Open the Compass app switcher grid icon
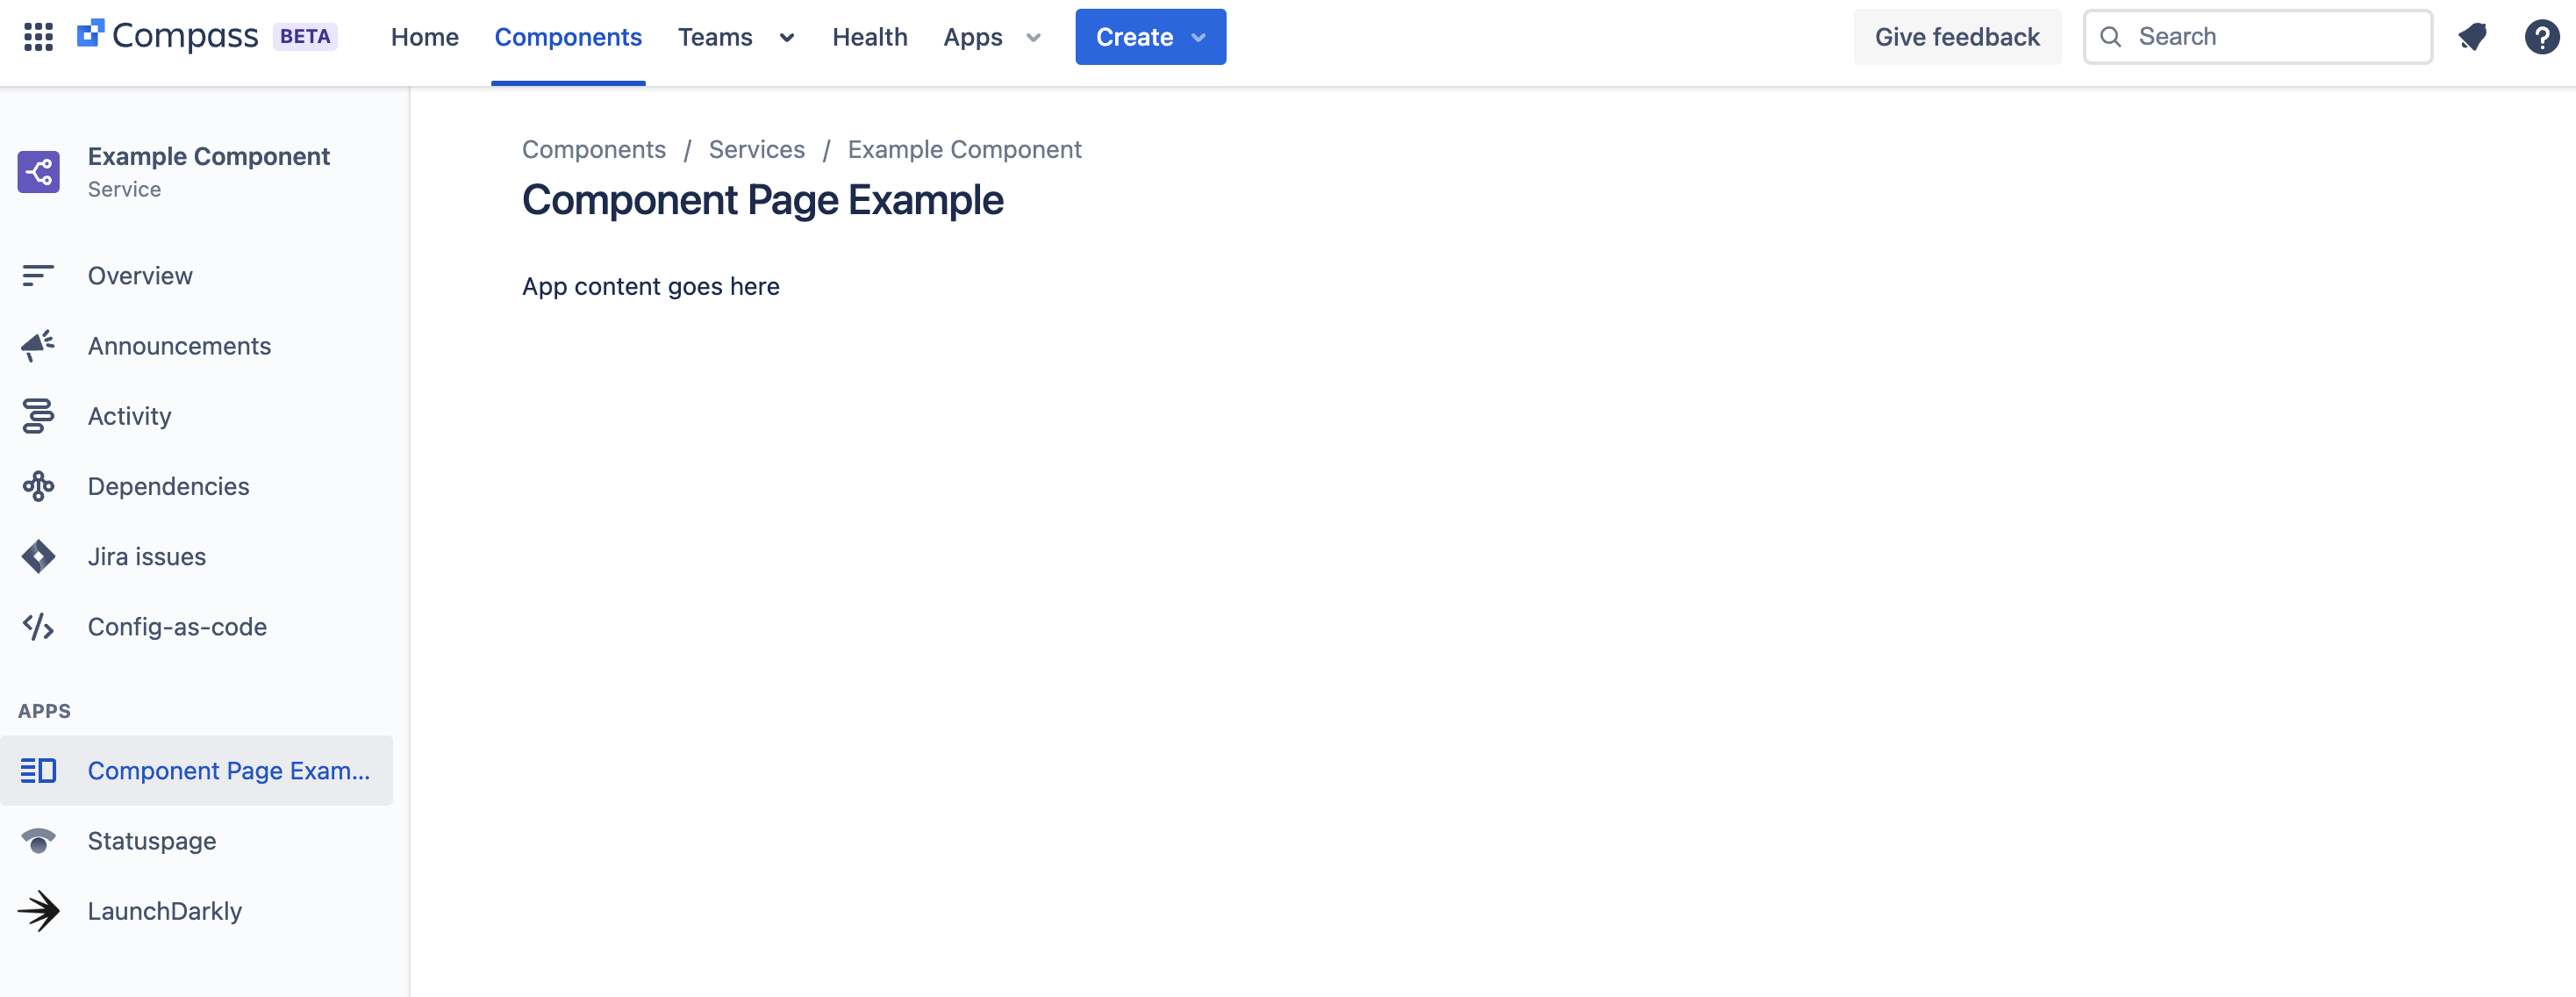 coord(38,36)
